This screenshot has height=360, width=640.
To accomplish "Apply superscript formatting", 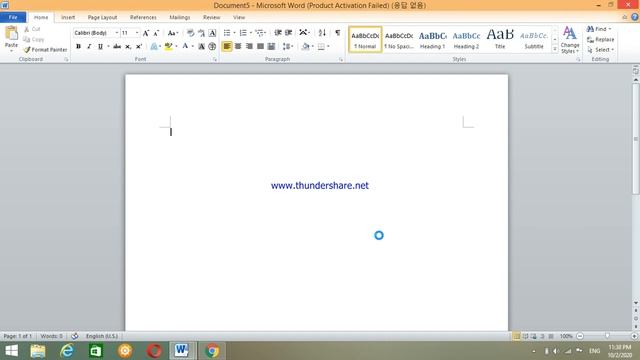I will [x=139, y=47].
